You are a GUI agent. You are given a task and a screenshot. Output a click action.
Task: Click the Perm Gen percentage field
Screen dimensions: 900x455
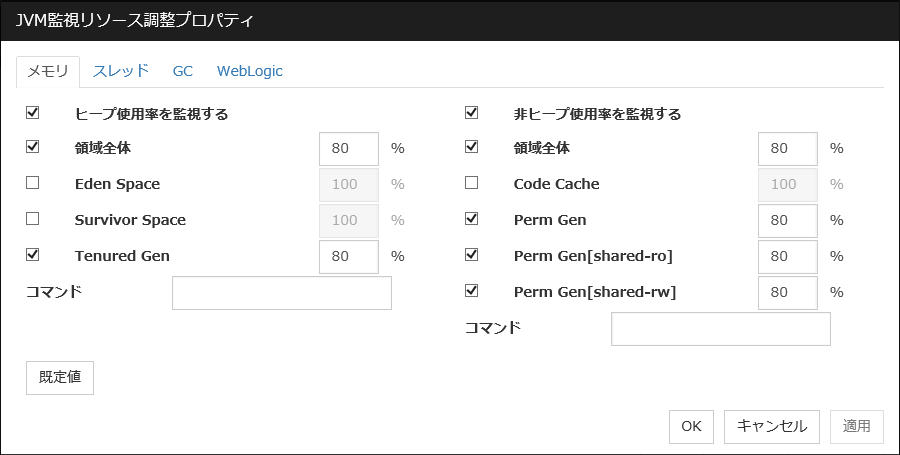click(x=787, y=220)
